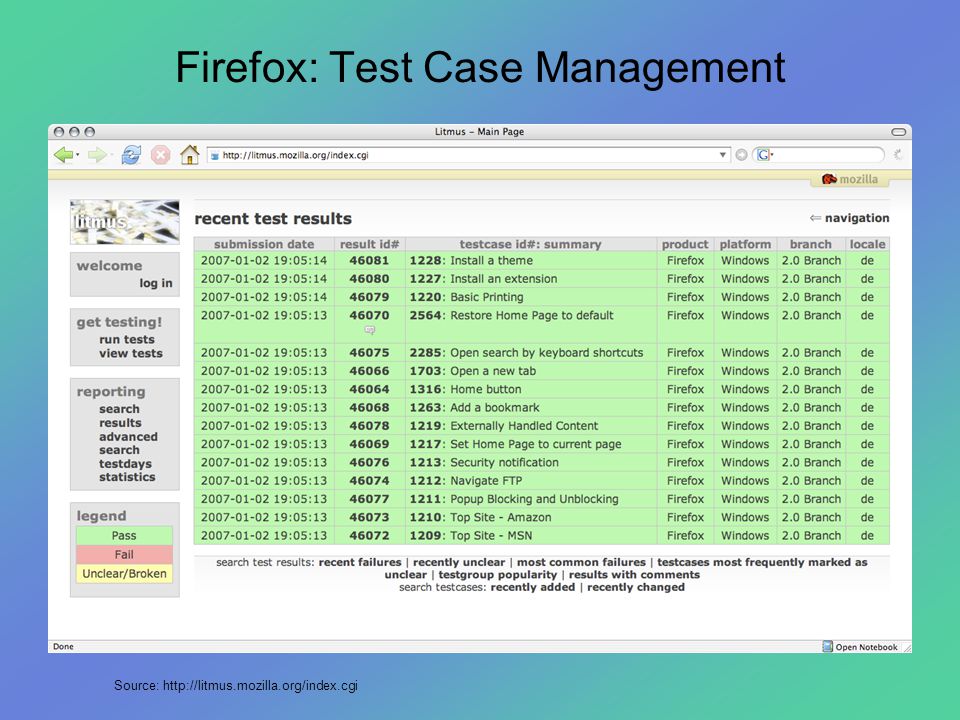Open testcase 1703 Open a new tab
This screenshot has width=960, height=720.
point(473,372)
